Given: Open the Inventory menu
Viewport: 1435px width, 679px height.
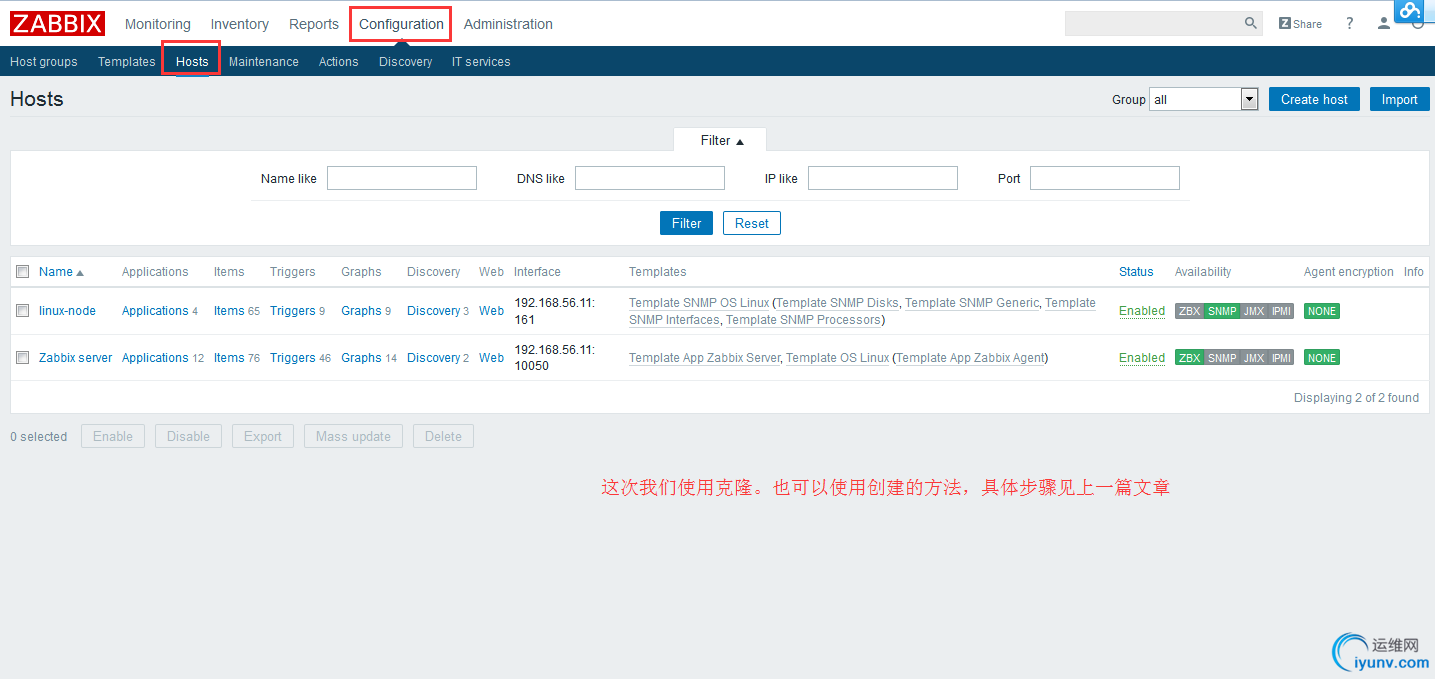Looking at the screenshot, I should (240, 24).
